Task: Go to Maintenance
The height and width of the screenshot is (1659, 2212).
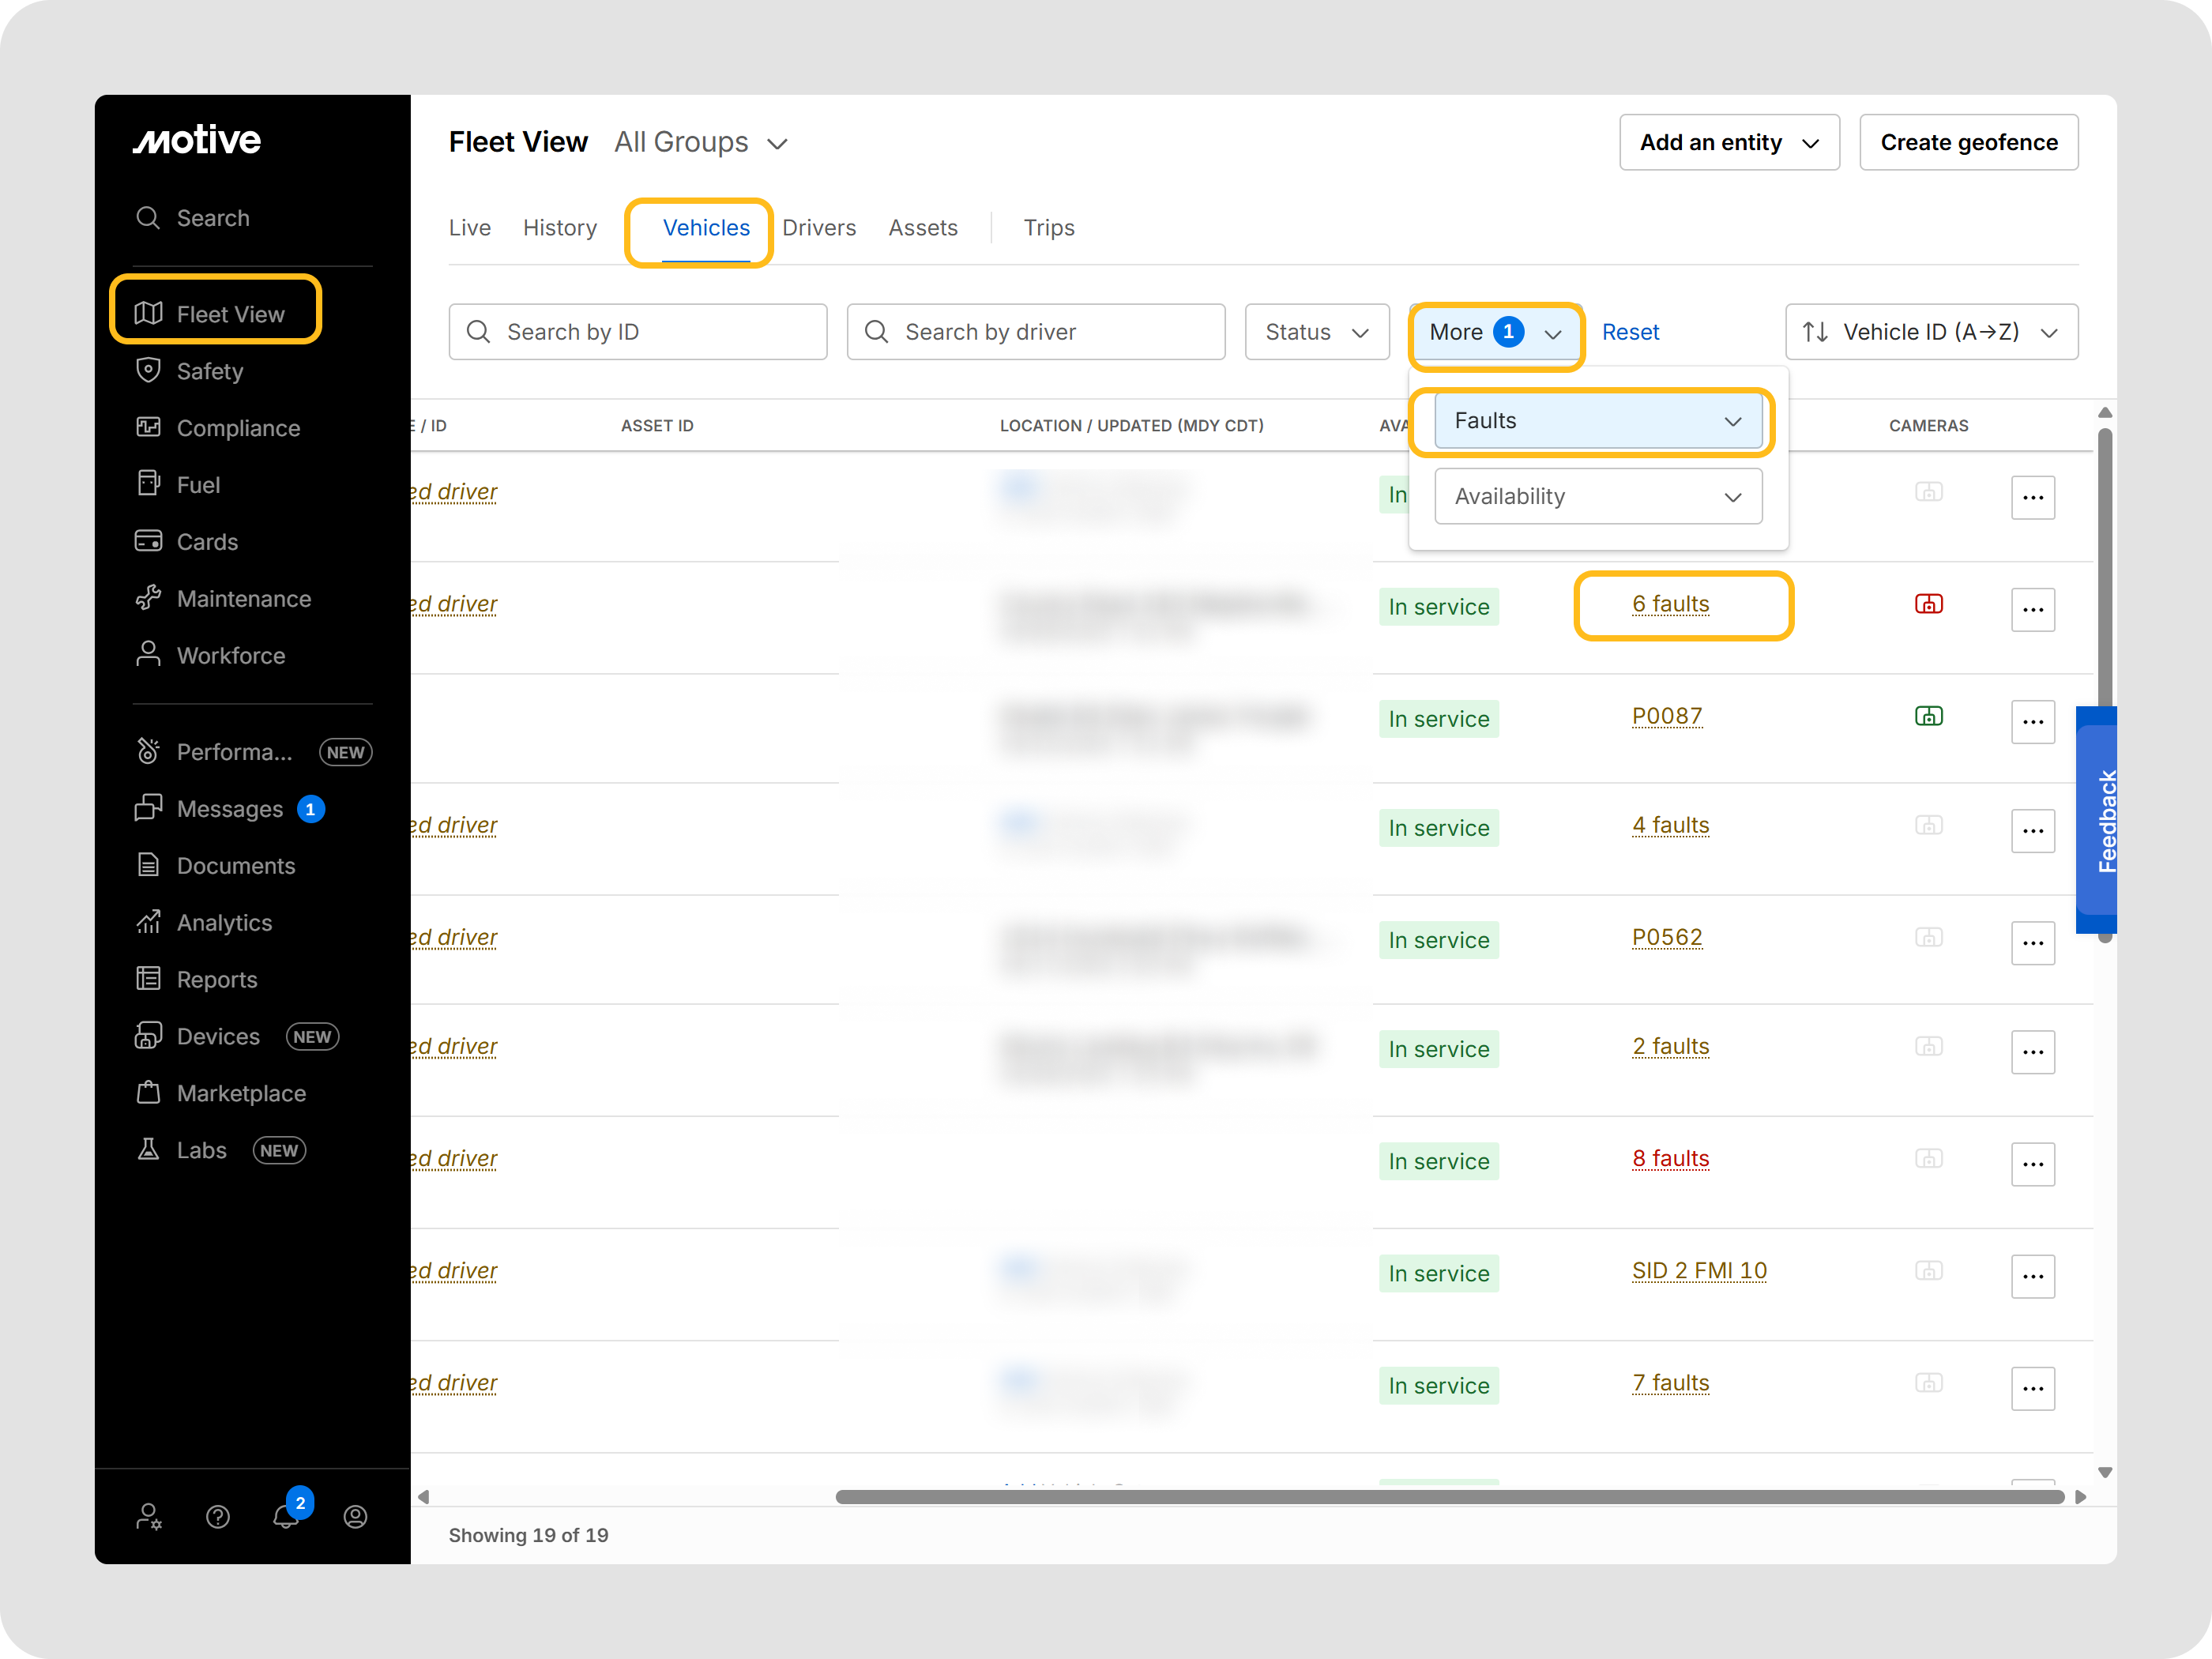Action: [x=223, y=599]
